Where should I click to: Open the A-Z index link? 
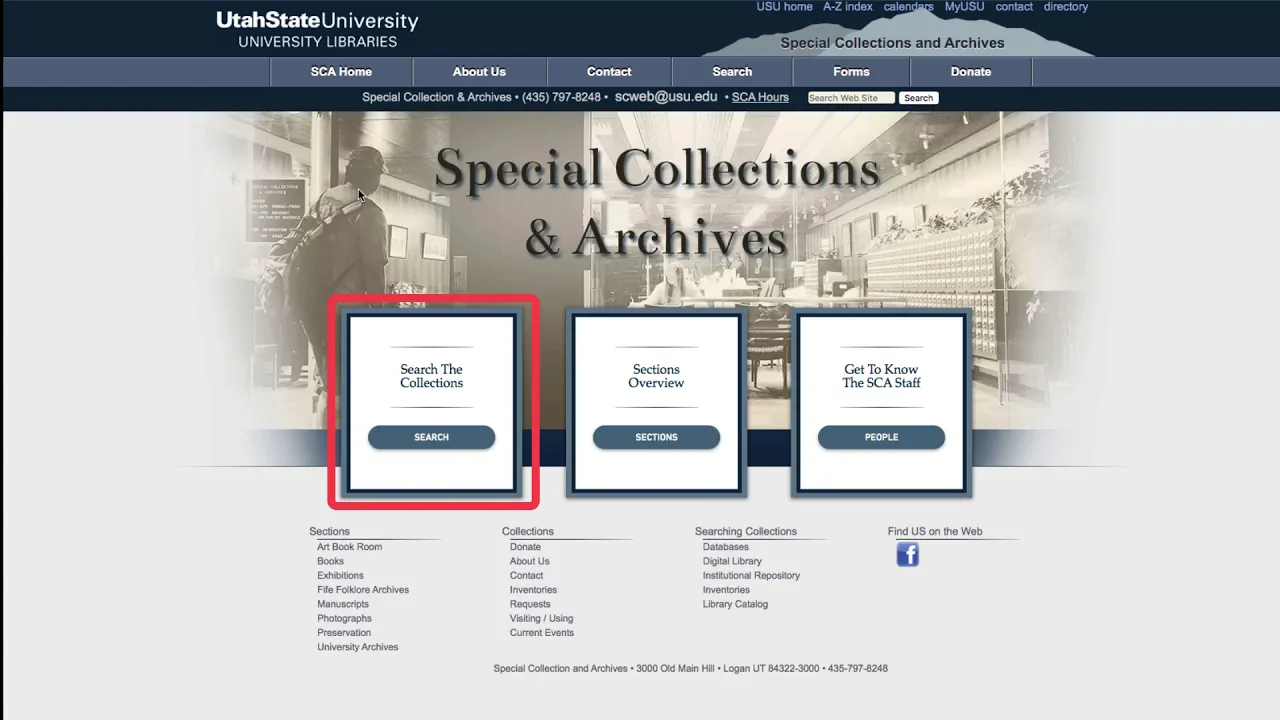click(x=848, y=7)
